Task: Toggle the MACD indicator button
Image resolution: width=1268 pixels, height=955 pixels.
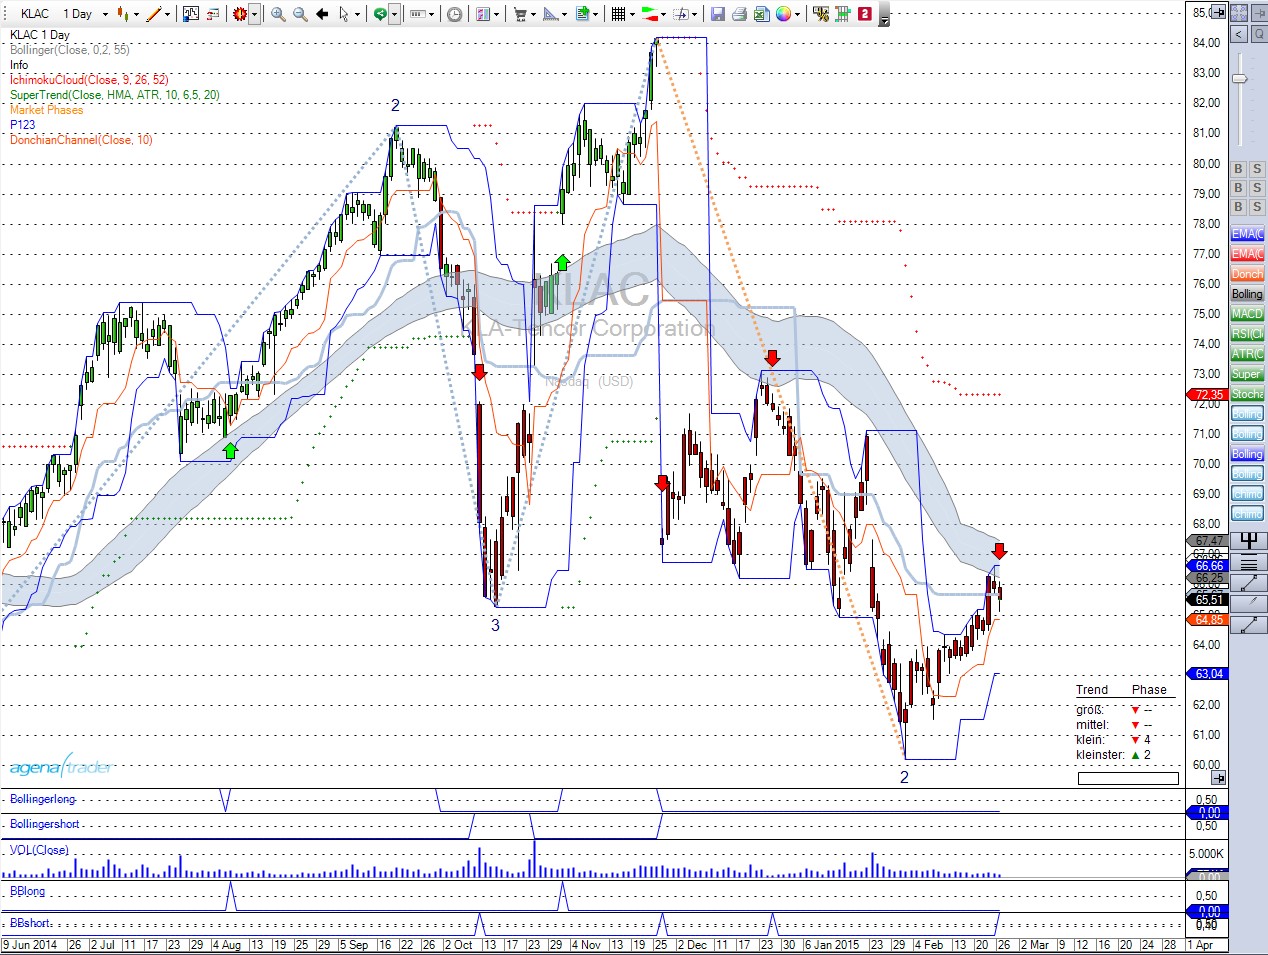Action: (1247, 314)
